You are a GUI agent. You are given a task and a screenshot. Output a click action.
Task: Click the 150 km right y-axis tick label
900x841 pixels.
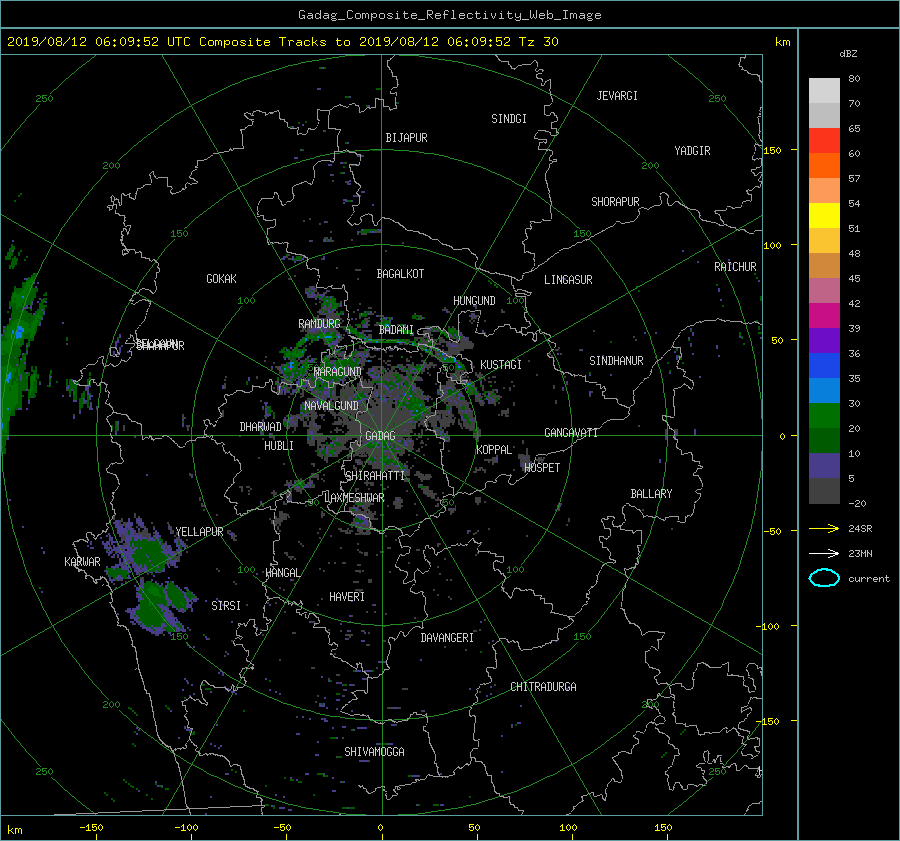(772, 150)
